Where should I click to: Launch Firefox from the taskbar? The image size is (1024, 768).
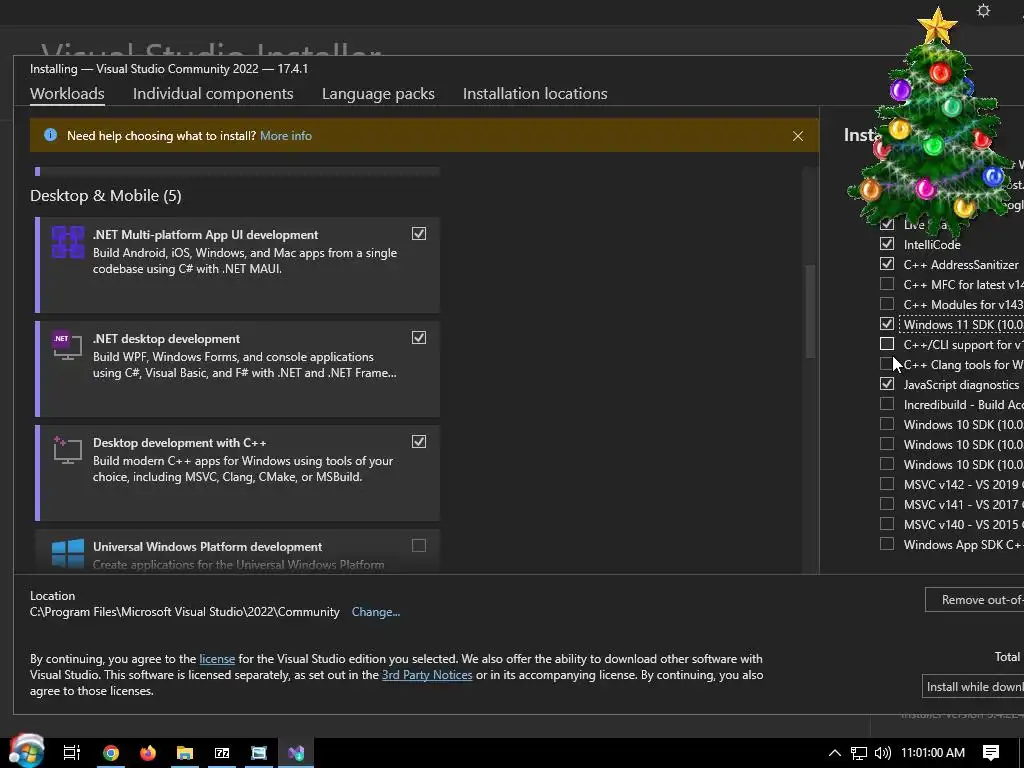pos(148,753)
